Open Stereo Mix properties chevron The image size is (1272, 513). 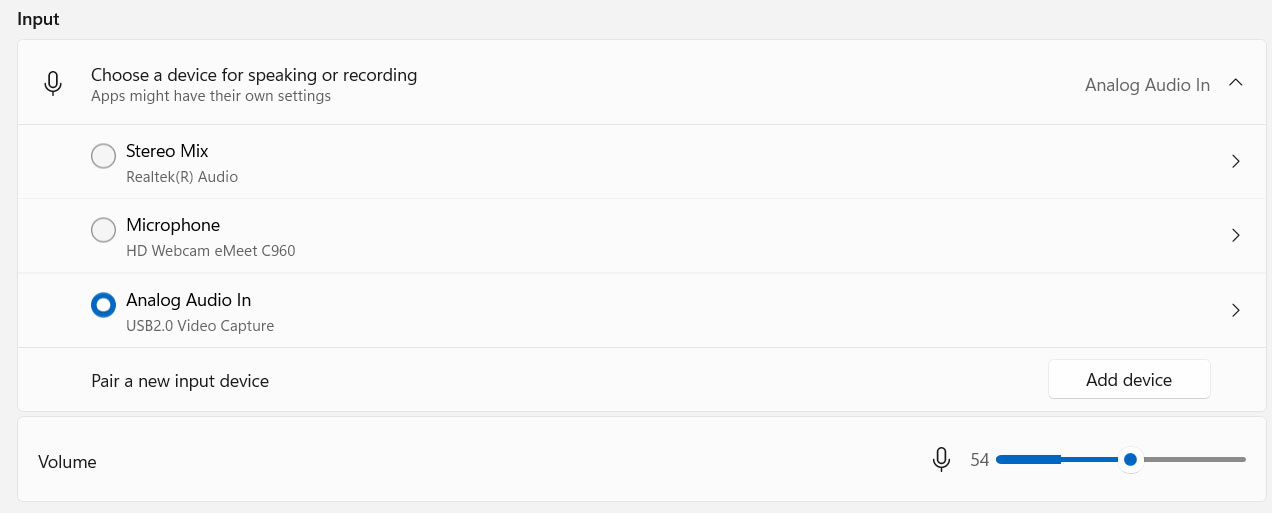[x=1236, y=161]
